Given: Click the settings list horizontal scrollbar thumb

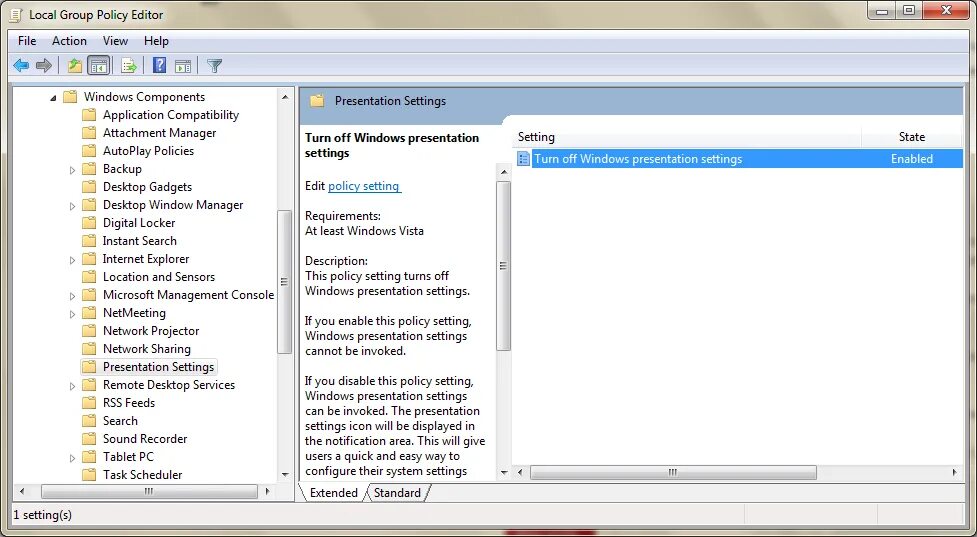Looking at the screenshot, I should click(x=673, y=473).
